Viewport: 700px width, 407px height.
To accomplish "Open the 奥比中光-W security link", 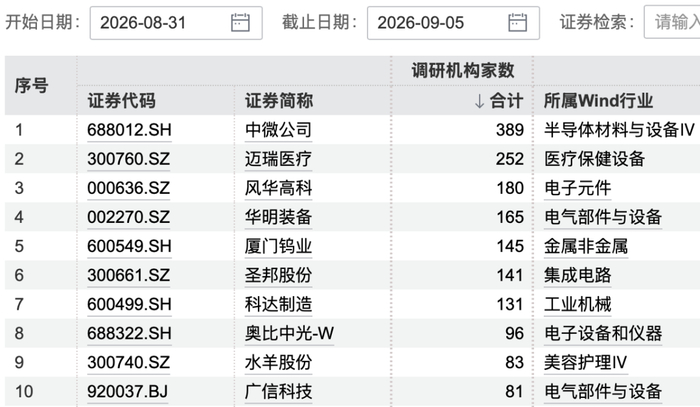I will (x=289, y=333).
